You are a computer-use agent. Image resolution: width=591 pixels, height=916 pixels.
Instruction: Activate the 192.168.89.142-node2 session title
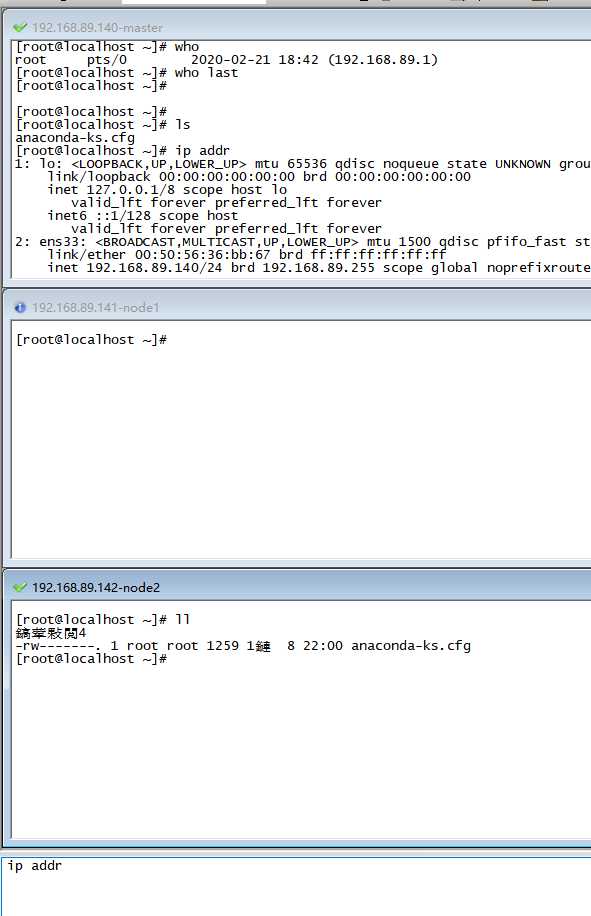[96, 587]
